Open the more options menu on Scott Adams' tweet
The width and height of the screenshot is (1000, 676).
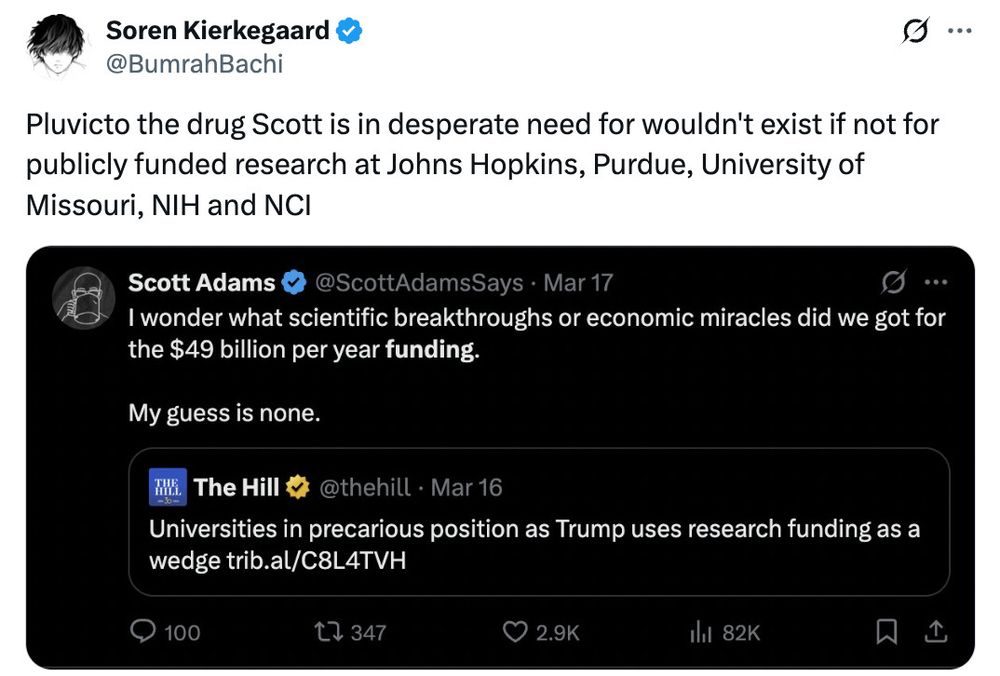pyautogui.click(x=937, y=283)
